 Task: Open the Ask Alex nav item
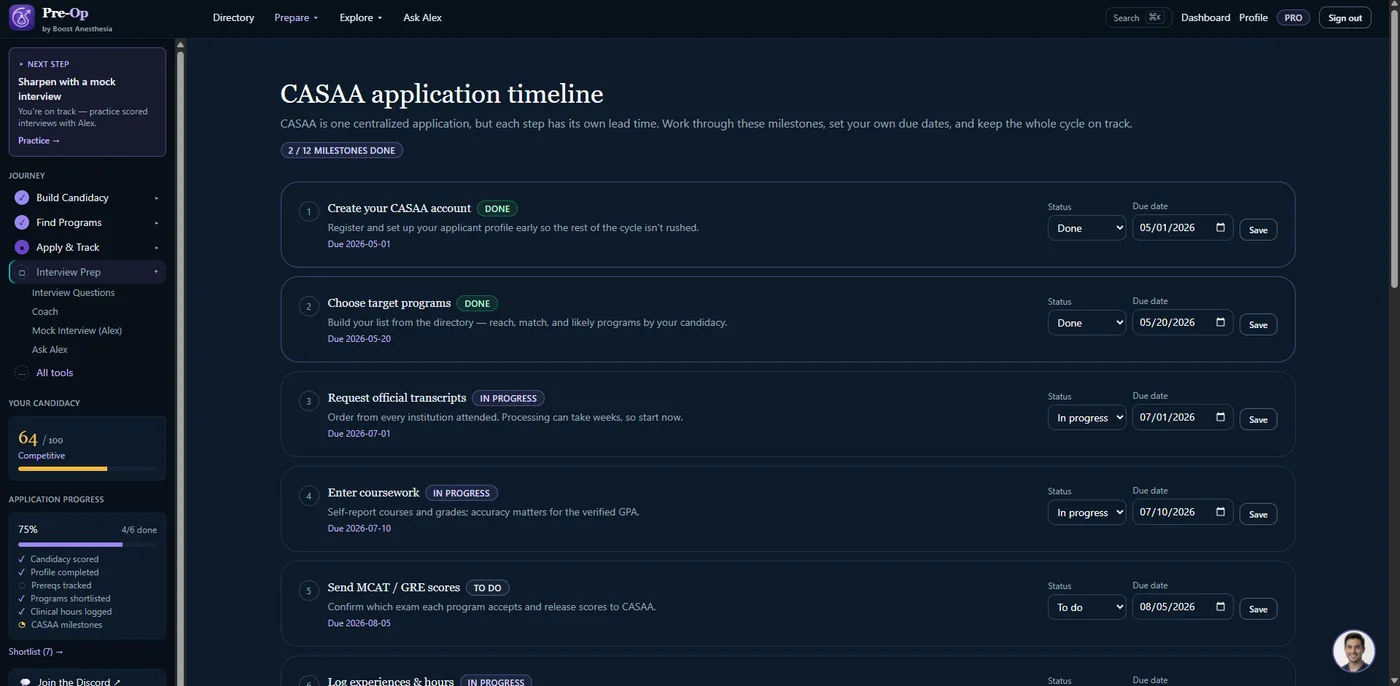pyautogui.click(x=422, y=18)
